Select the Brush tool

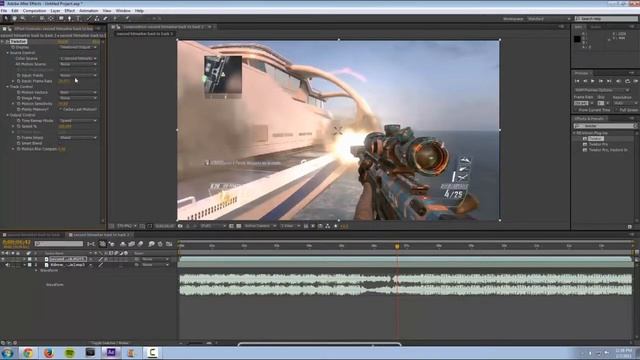pos(89,18)
